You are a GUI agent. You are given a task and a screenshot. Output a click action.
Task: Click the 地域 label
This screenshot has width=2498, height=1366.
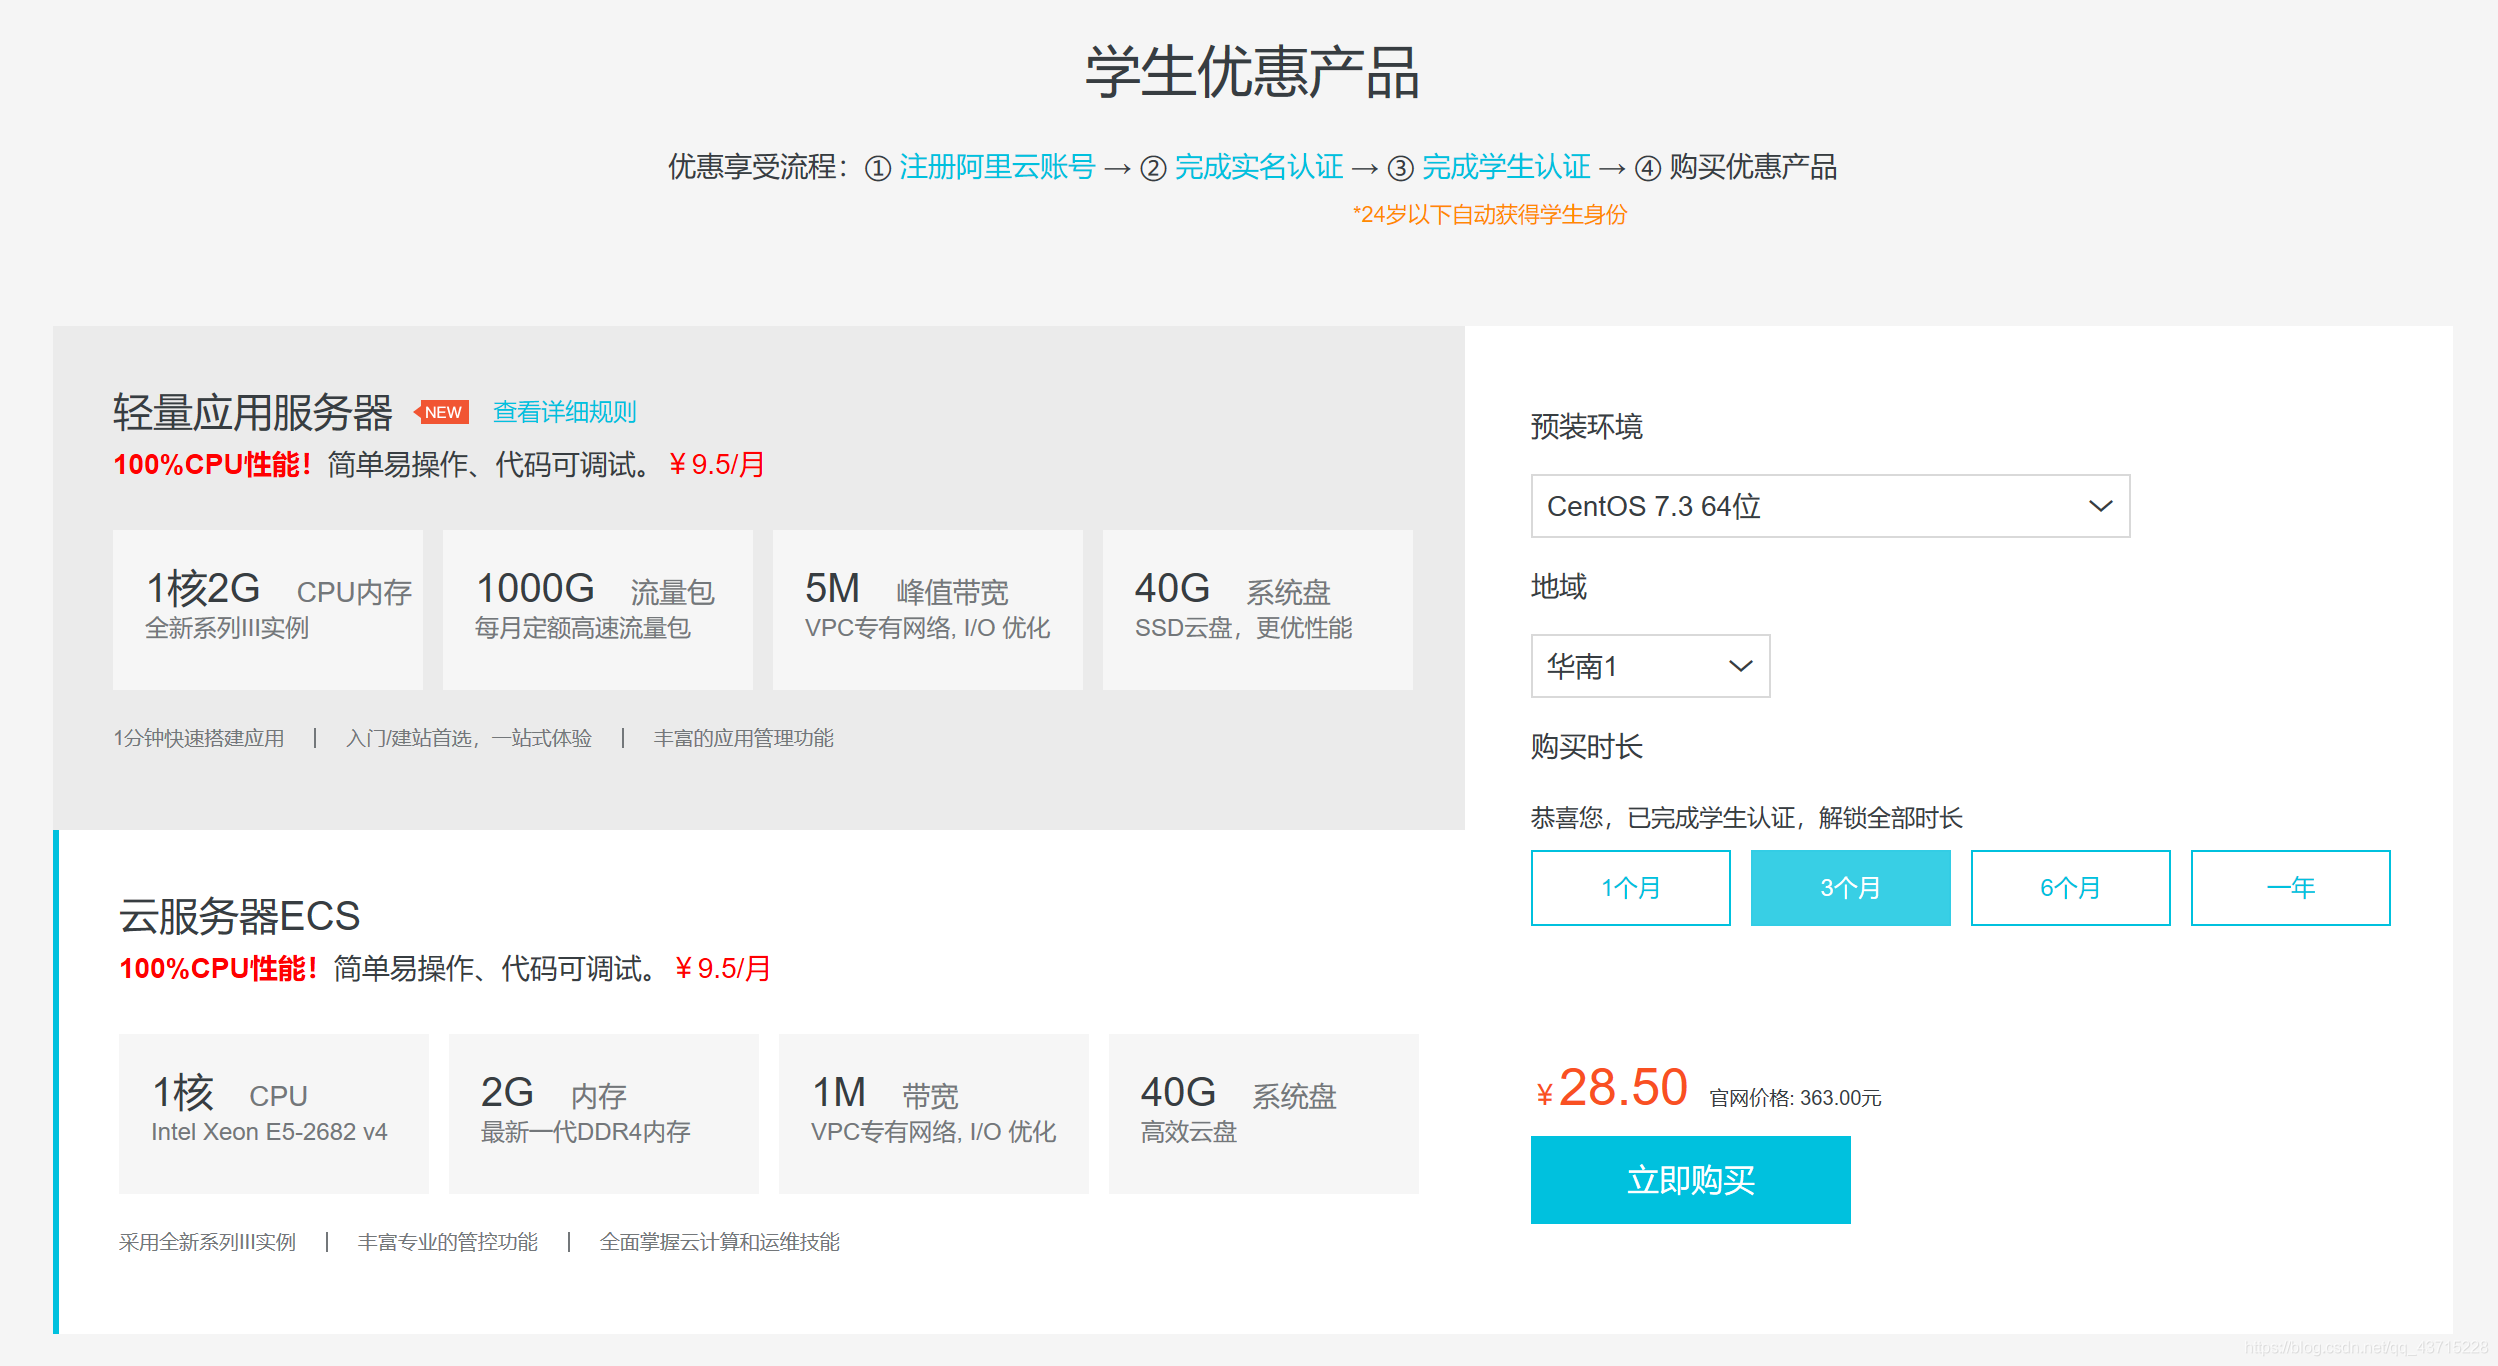click(x=1559, y=587)
